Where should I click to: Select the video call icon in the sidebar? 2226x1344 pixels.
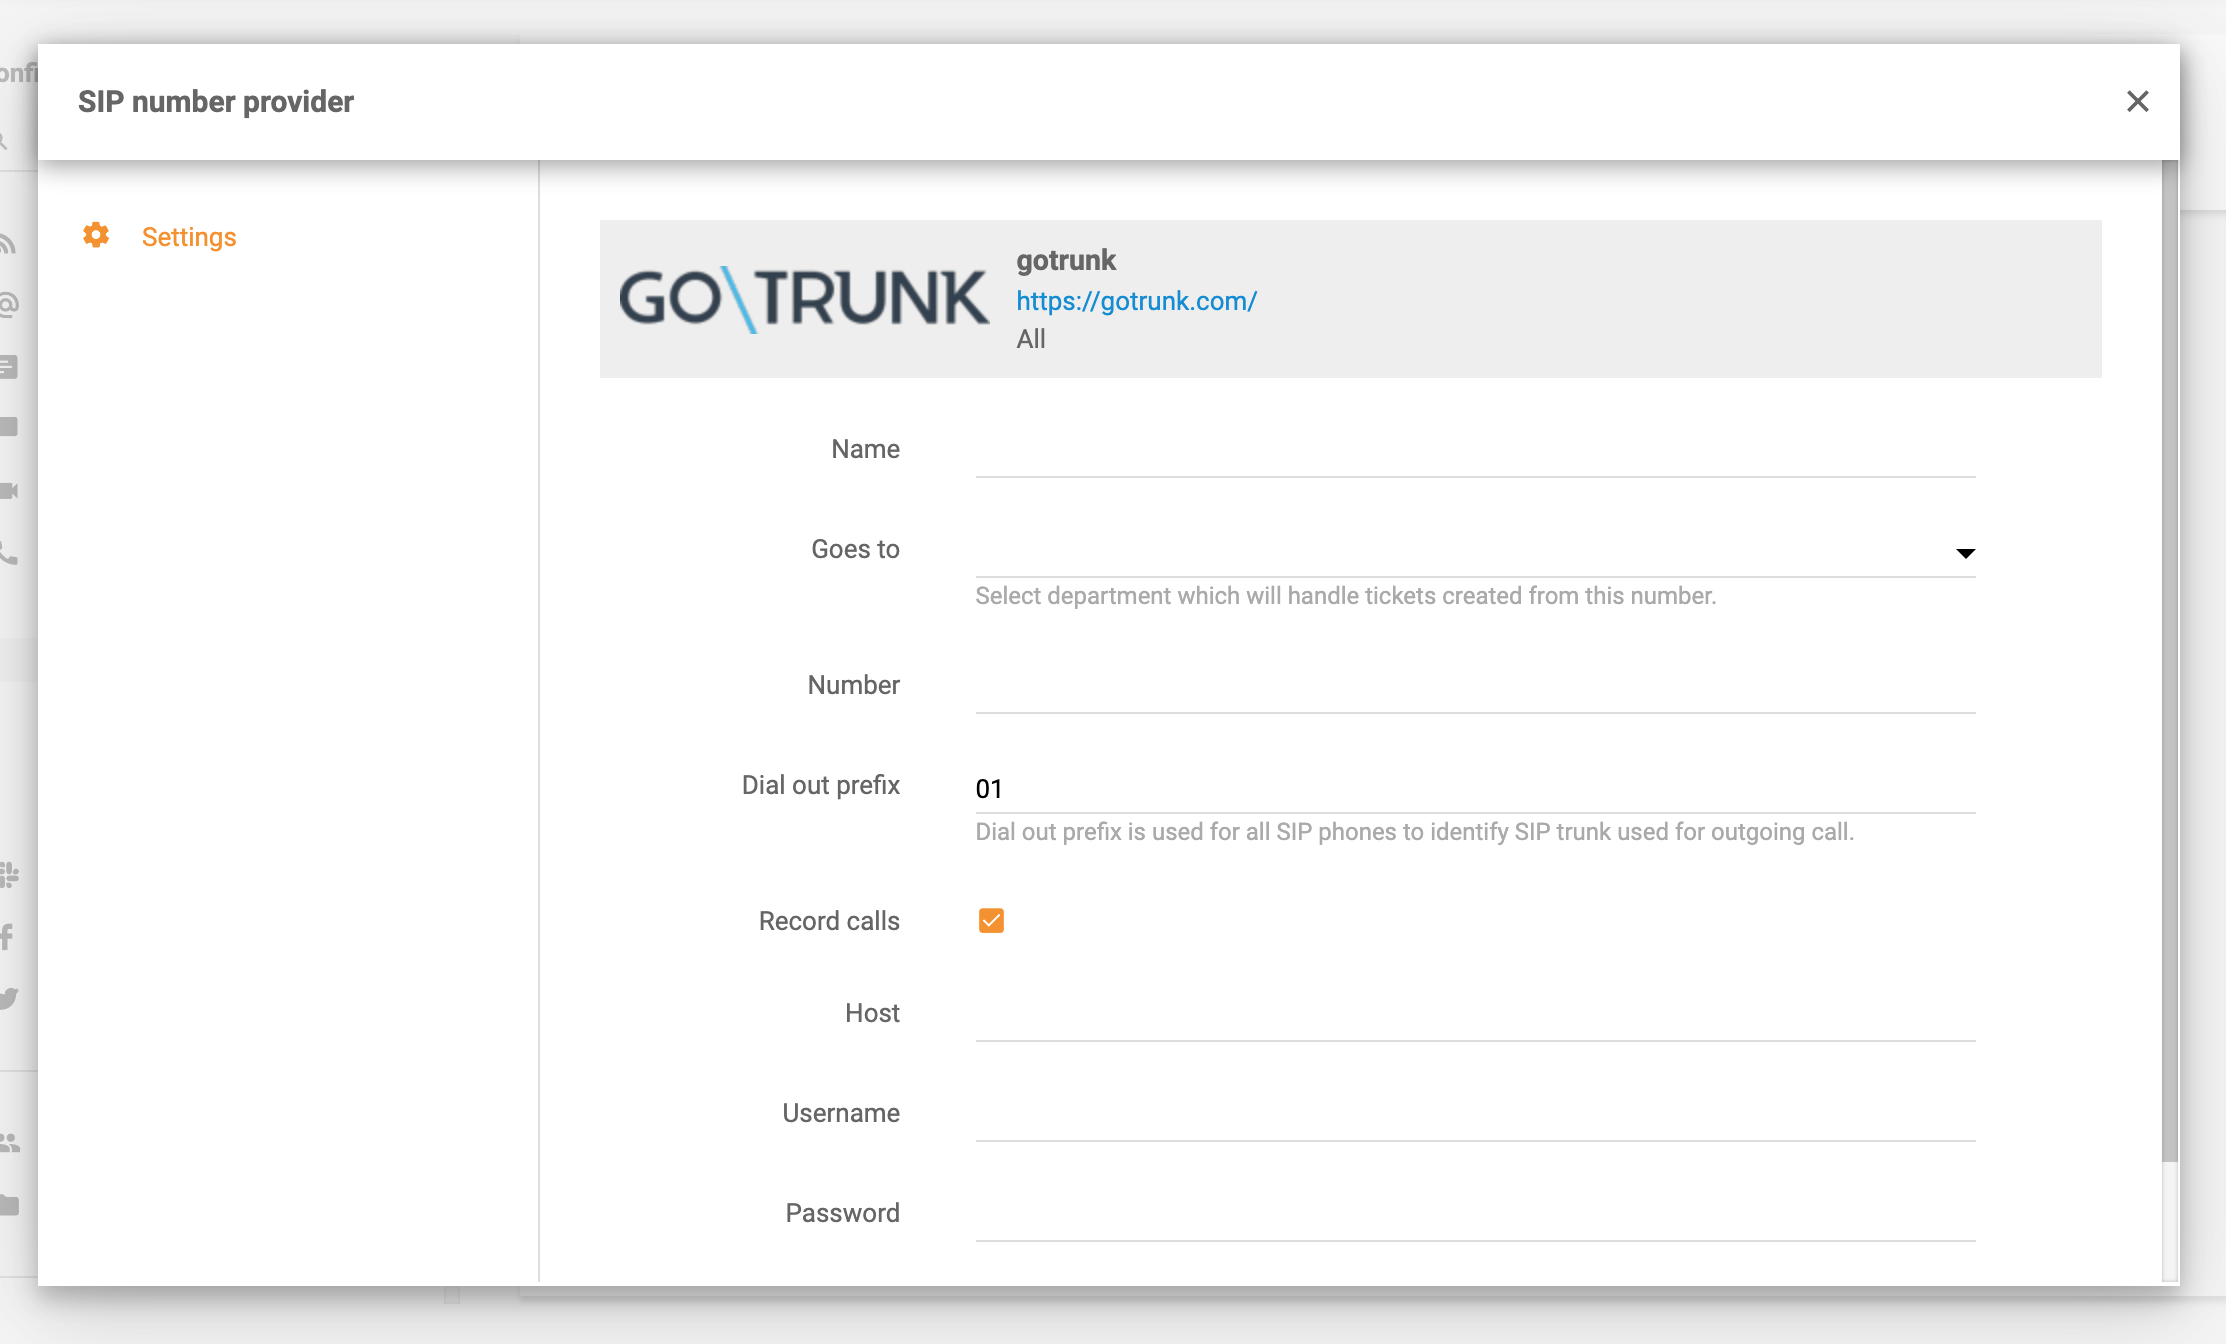(10, 490)
